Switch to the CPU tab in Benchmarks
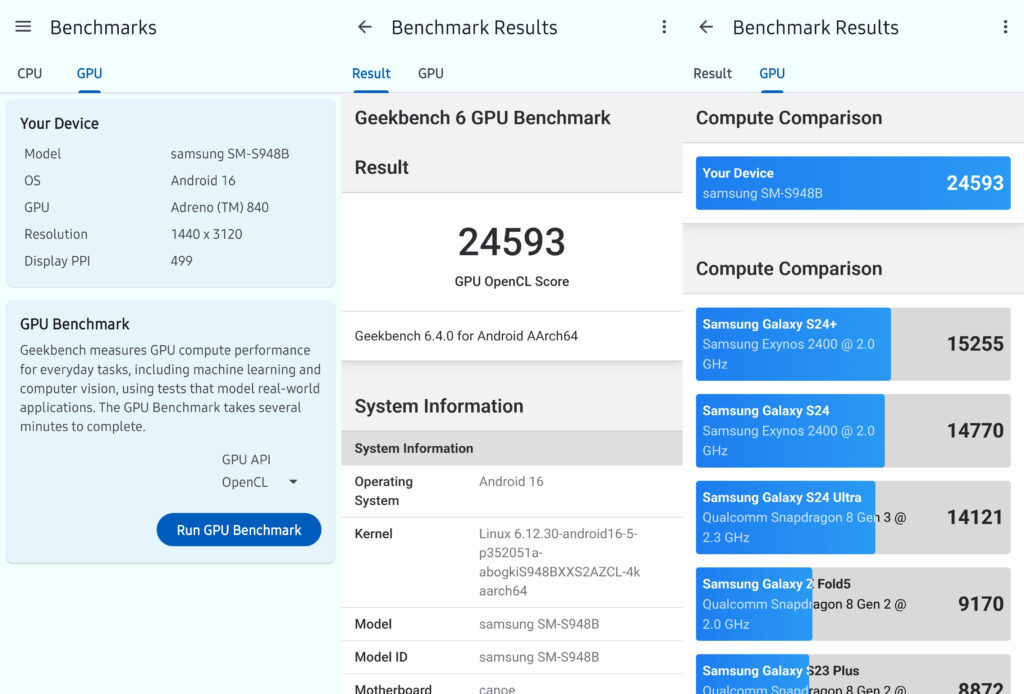The image size is (1024, 694). 29,73
